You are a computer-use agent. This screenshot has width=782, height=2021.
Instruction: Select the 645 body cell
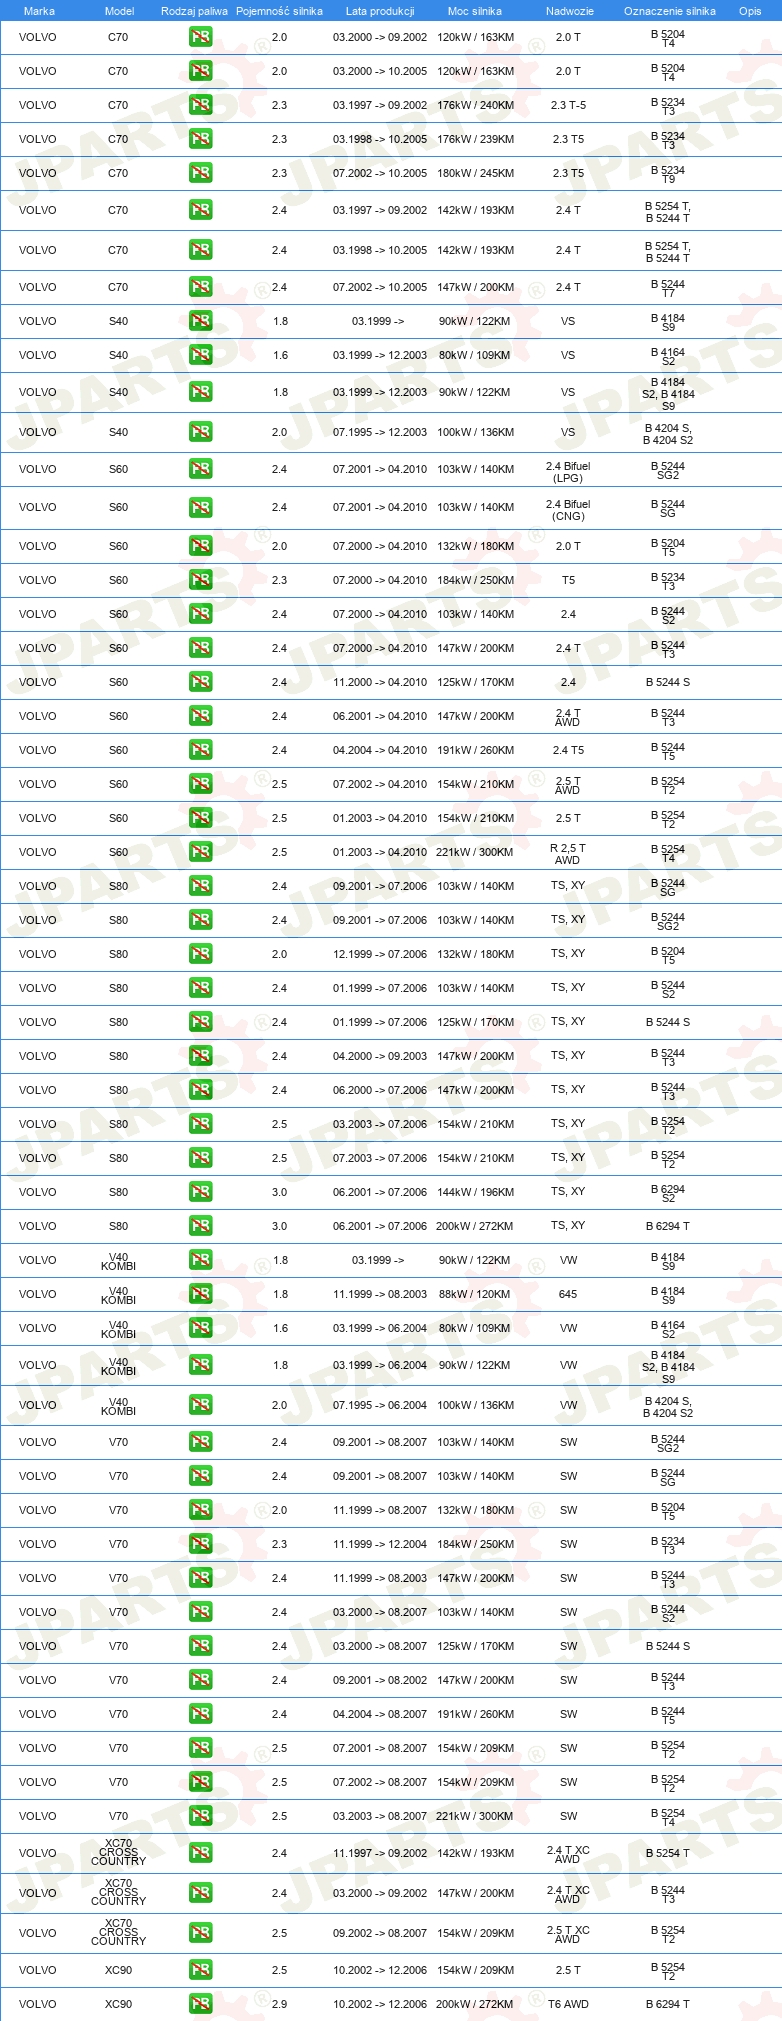pyautogui.click(x=568, y=1294)
